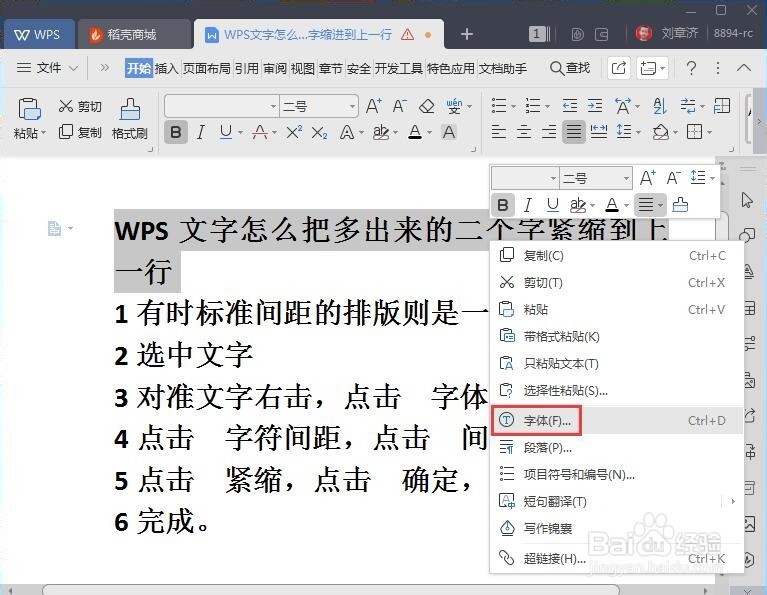Click the phonetic guide (wén) icon

(x=454, y=106)
